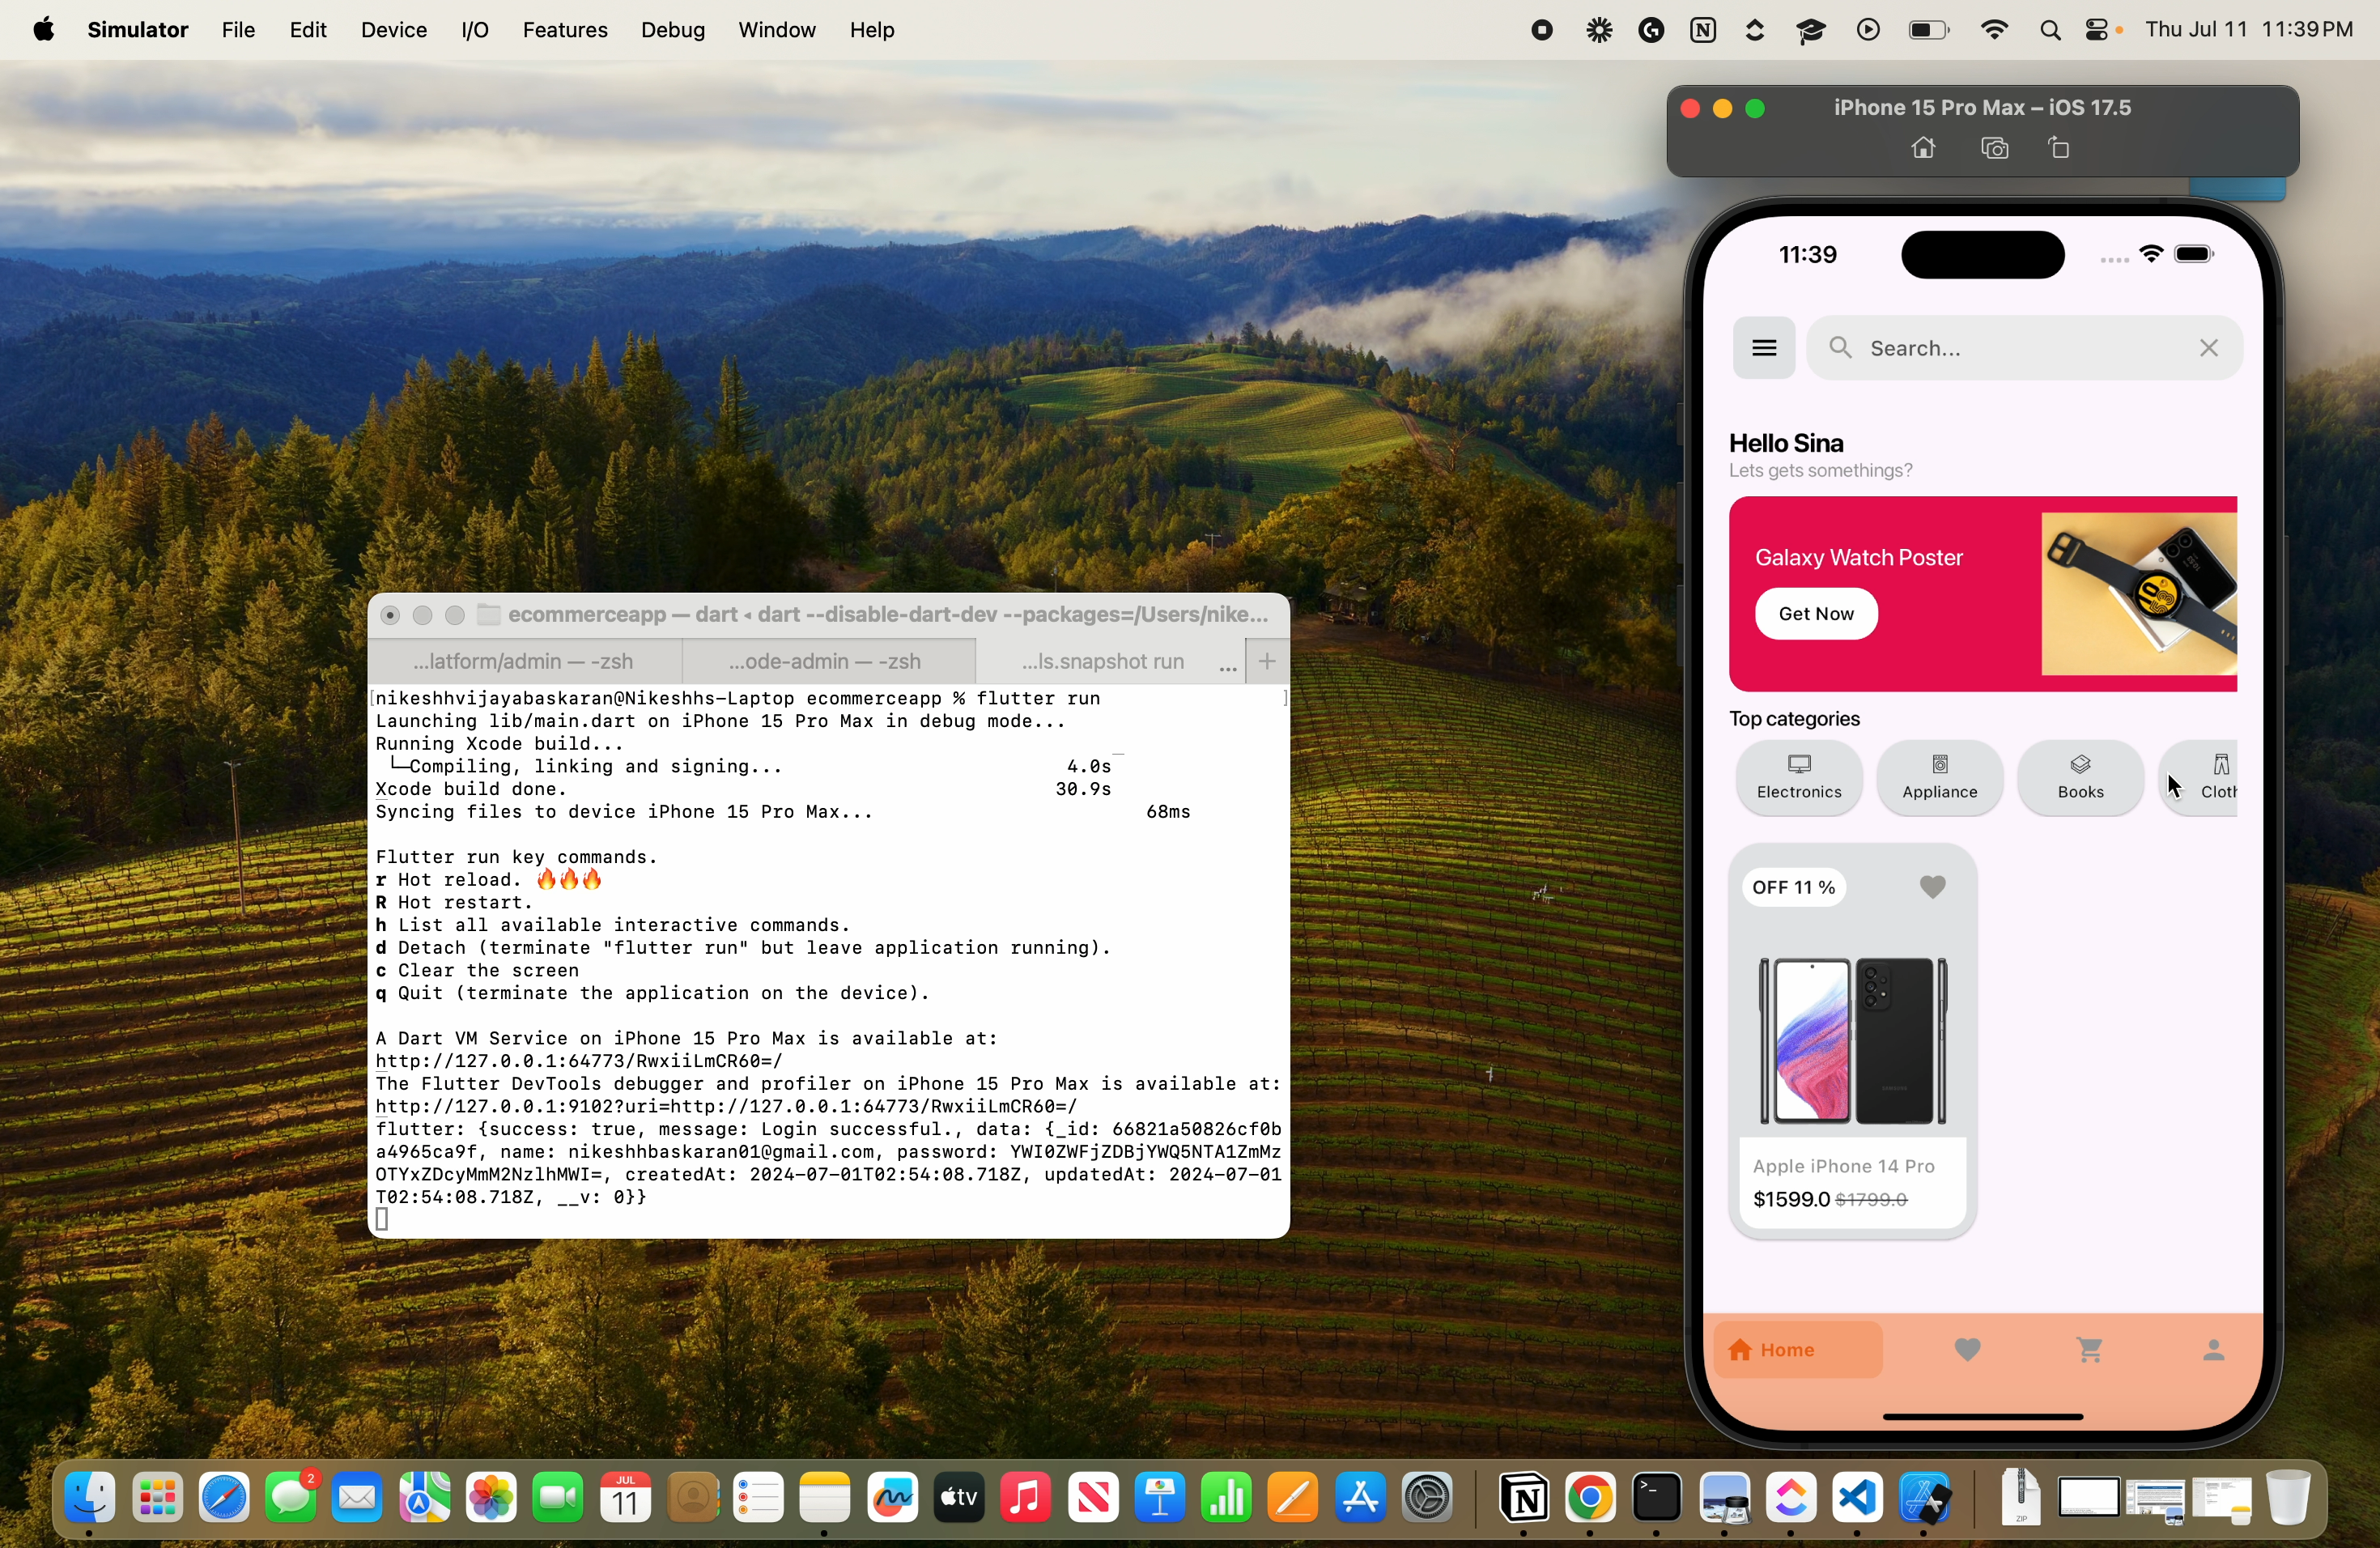
Task: Open Photos from the Dock
Action: point(492,1497)
